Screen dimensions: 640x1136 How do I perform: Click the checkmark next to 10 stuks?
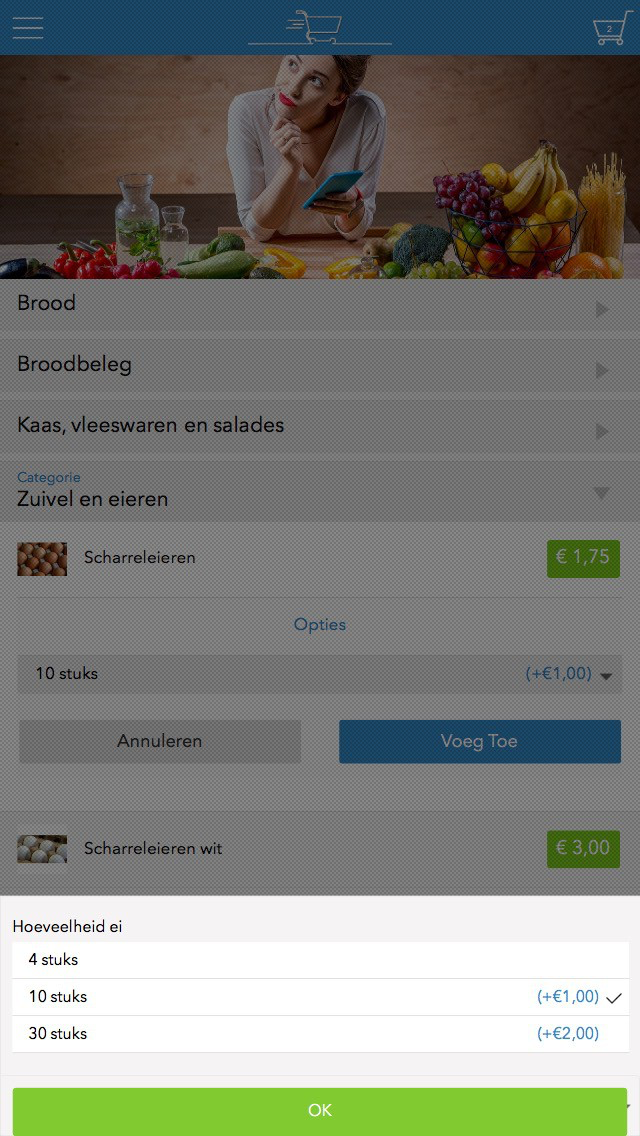[x=614, y=998]
